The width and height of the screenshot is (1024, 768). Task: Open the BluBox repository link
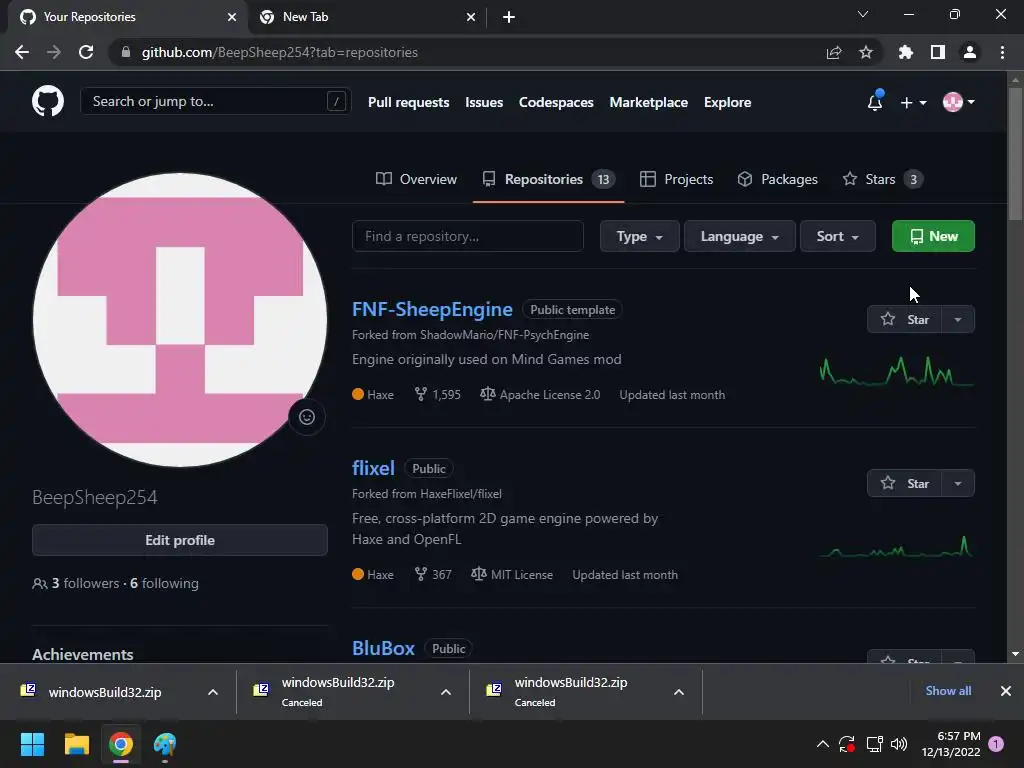coord(383,648)
